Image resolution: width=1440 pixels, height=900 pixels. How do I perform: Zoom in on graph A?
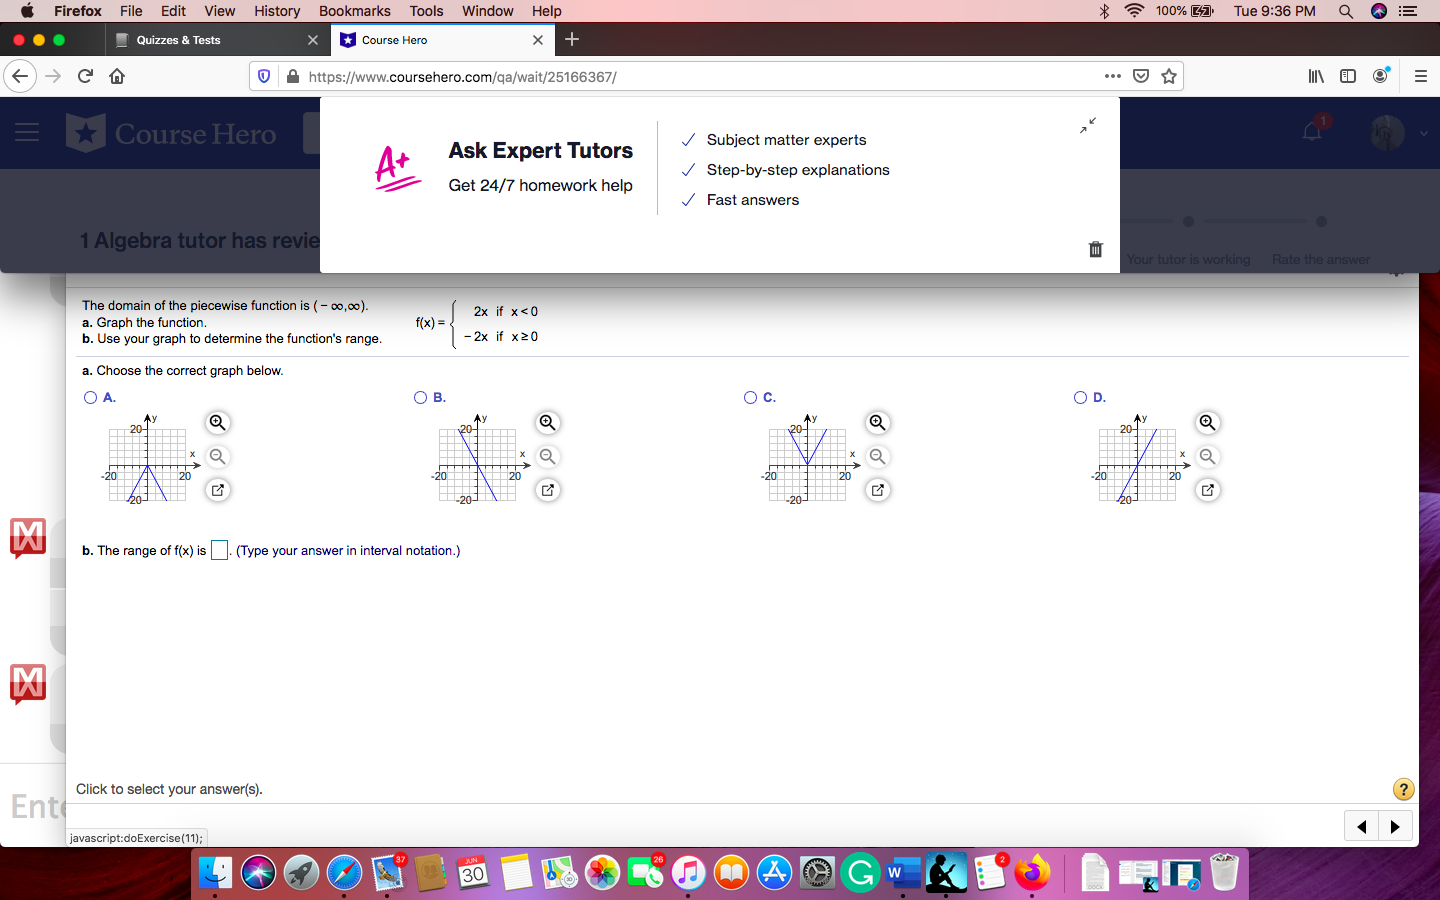tap(217, 423)
